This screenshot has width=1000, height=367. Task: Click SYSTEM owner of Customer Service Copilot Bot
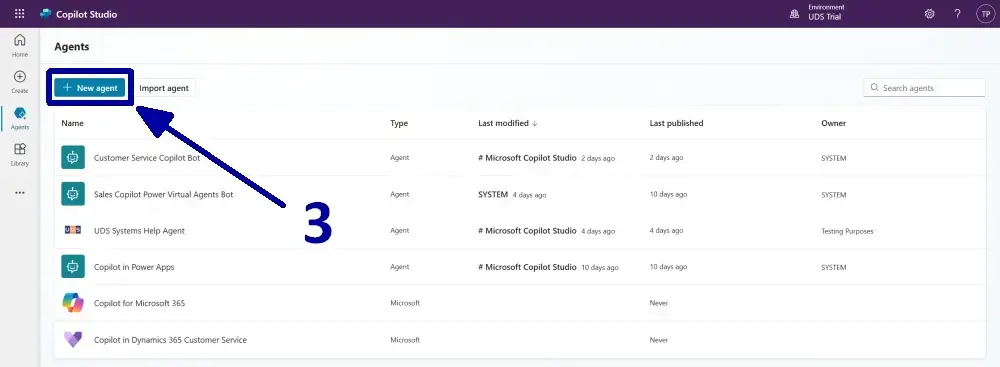(834, 158)
